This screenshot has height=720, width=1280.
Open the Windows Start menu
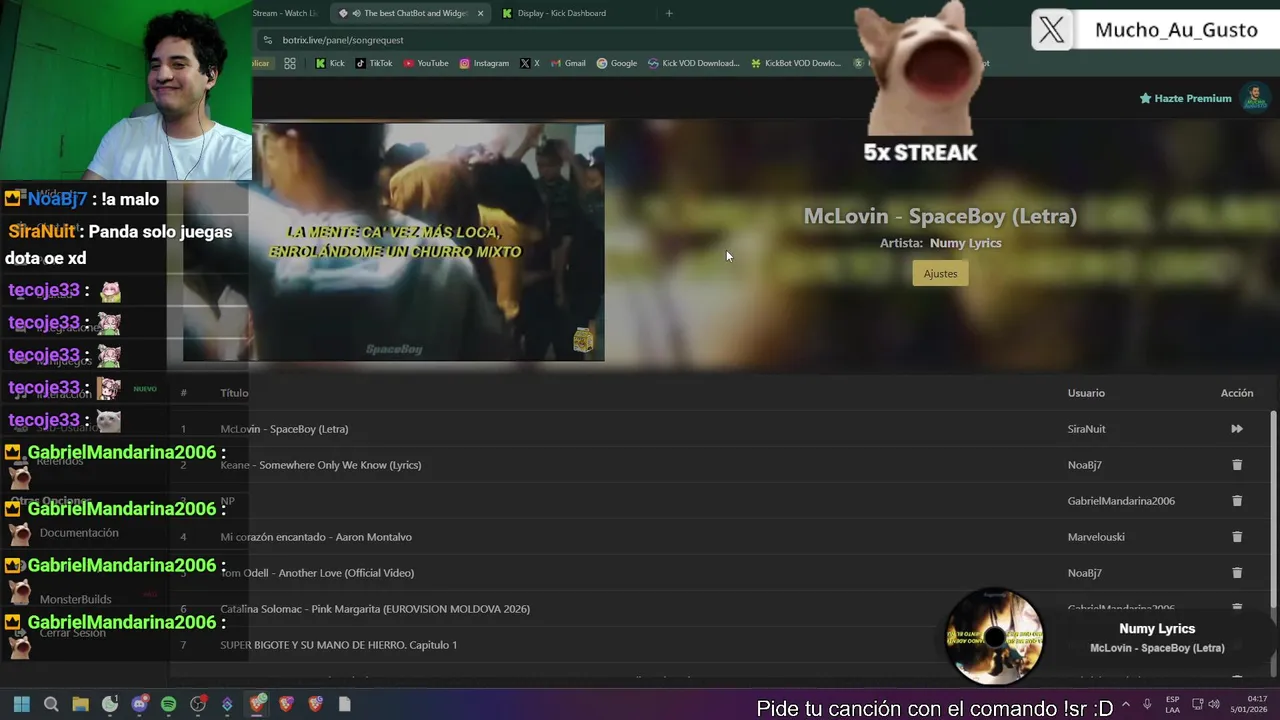tap(22, 704)
